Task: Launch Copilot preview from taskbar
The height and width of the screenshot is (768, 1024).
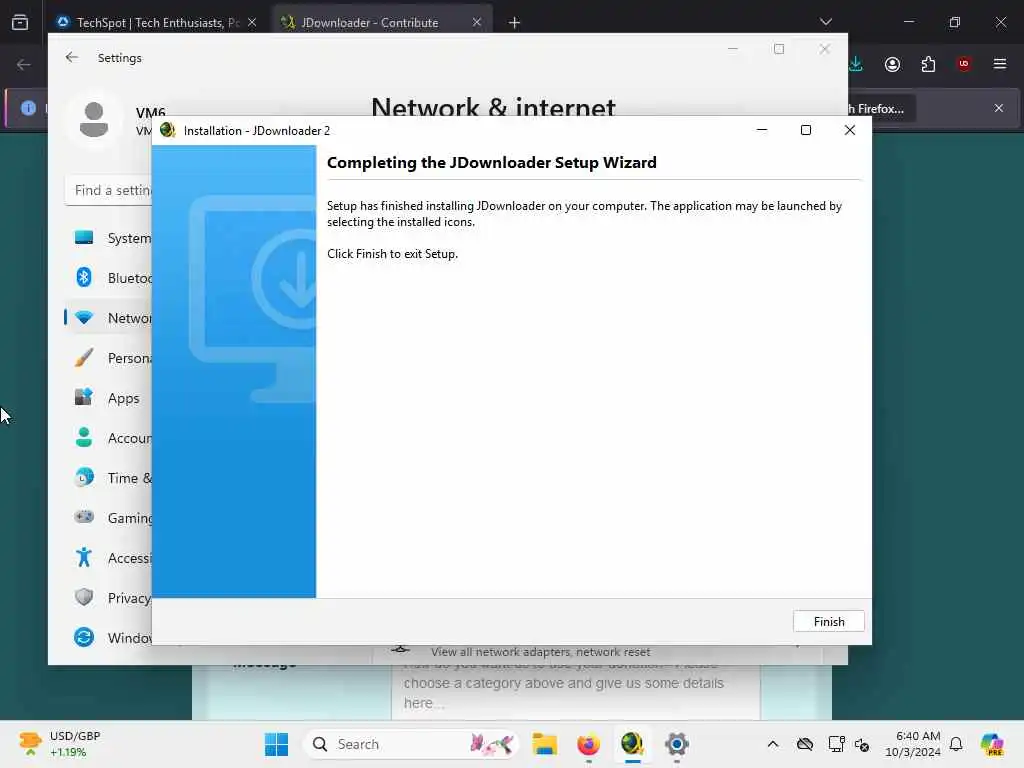Action: [x=991, y=744]
